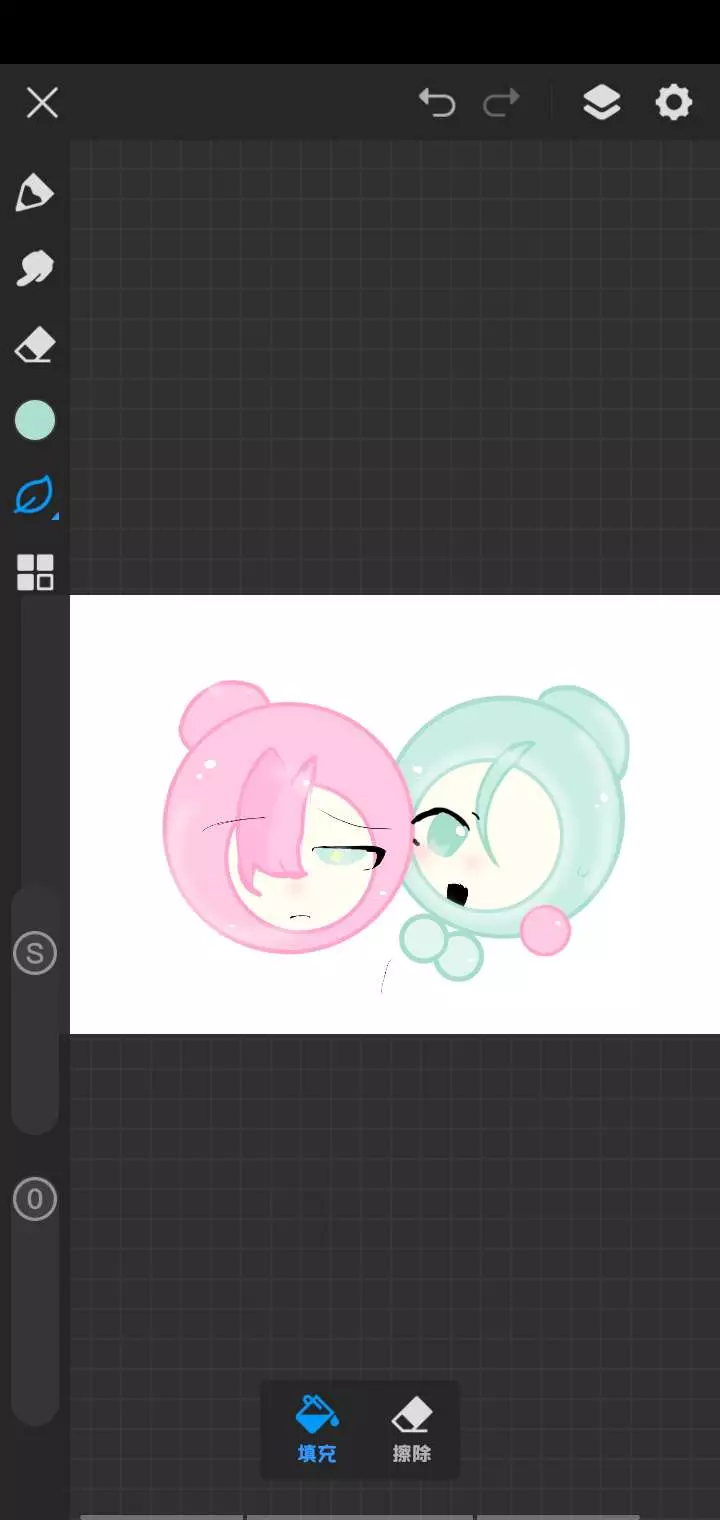Screen dimensions: 720x1520
Task: Tap the black open mouth of green character
Action: (456, 893)
